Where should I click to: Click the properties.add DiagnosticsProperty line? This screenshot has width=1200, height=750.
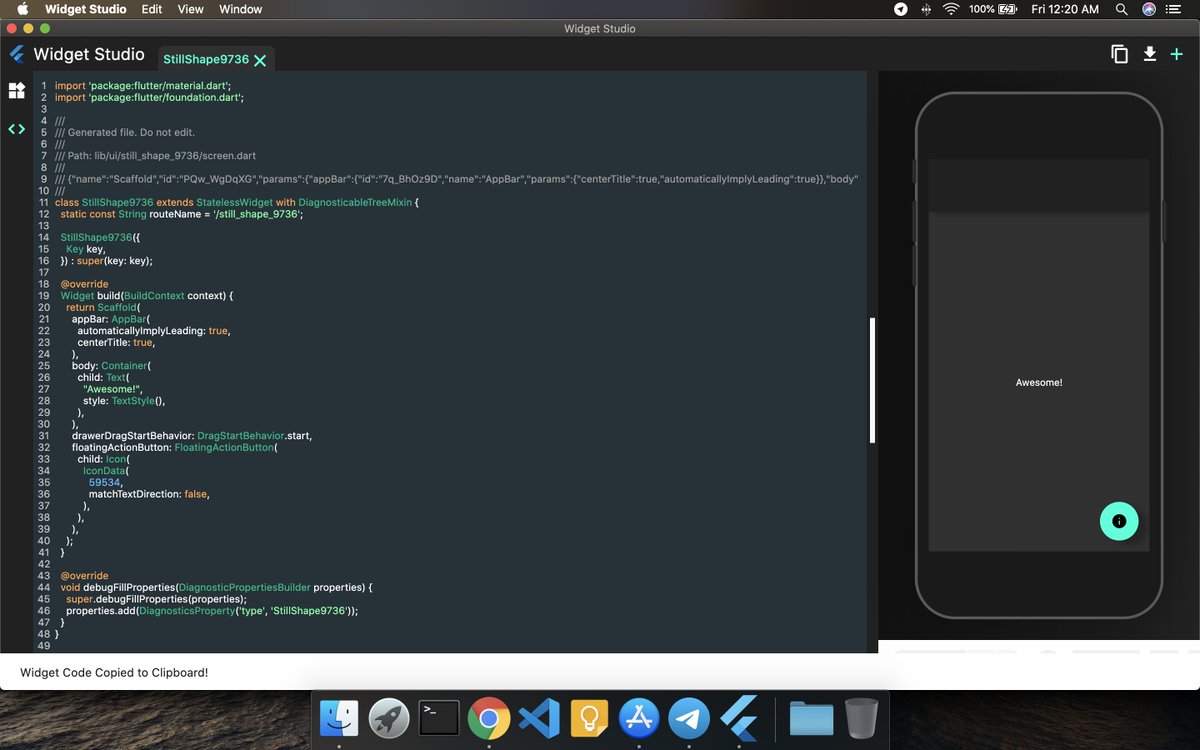[212, 610]
